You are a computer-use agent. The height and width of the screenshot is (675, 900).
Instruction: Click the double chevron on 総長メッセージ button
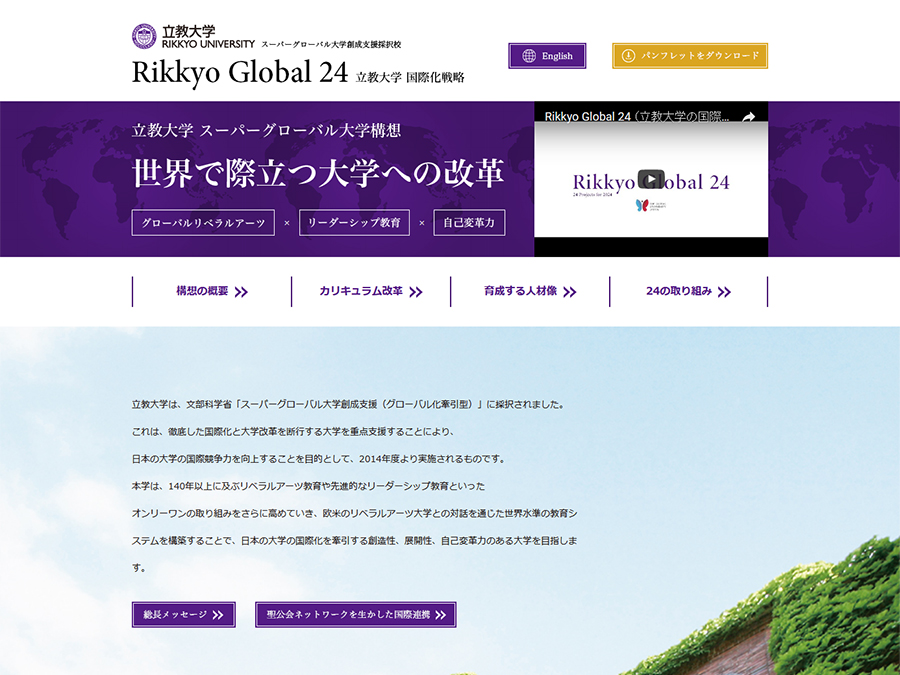pyautogui.click(x=218, y=615)
